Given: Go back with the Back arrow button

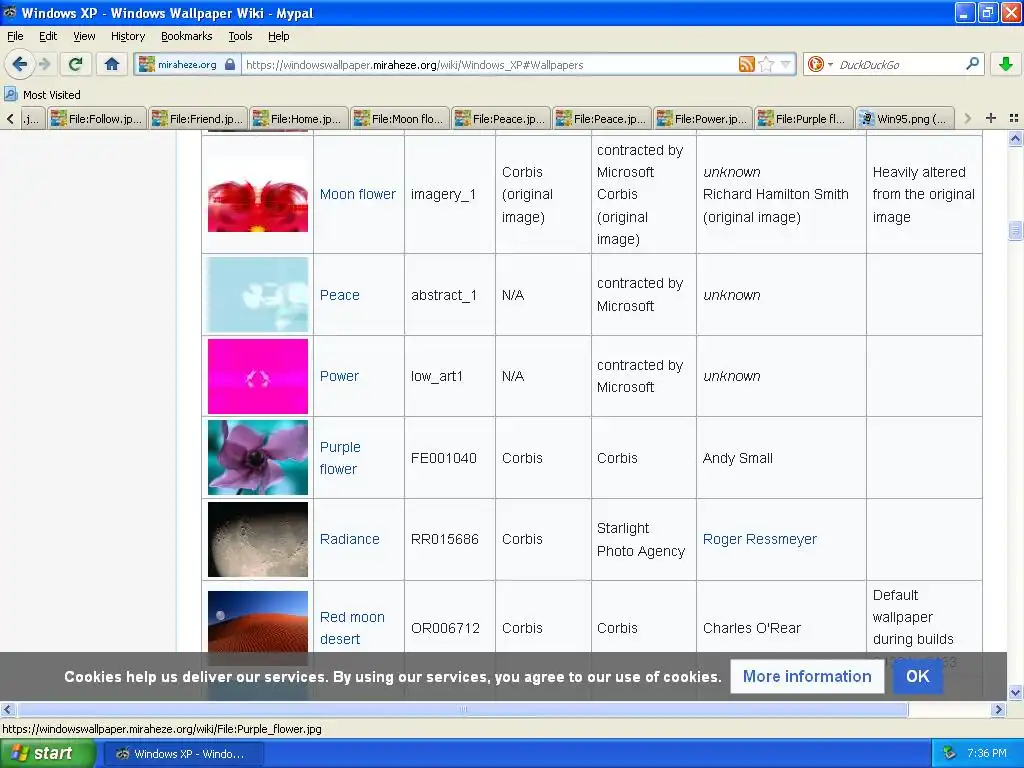Looking at the screenshot, I should [19, 64].
